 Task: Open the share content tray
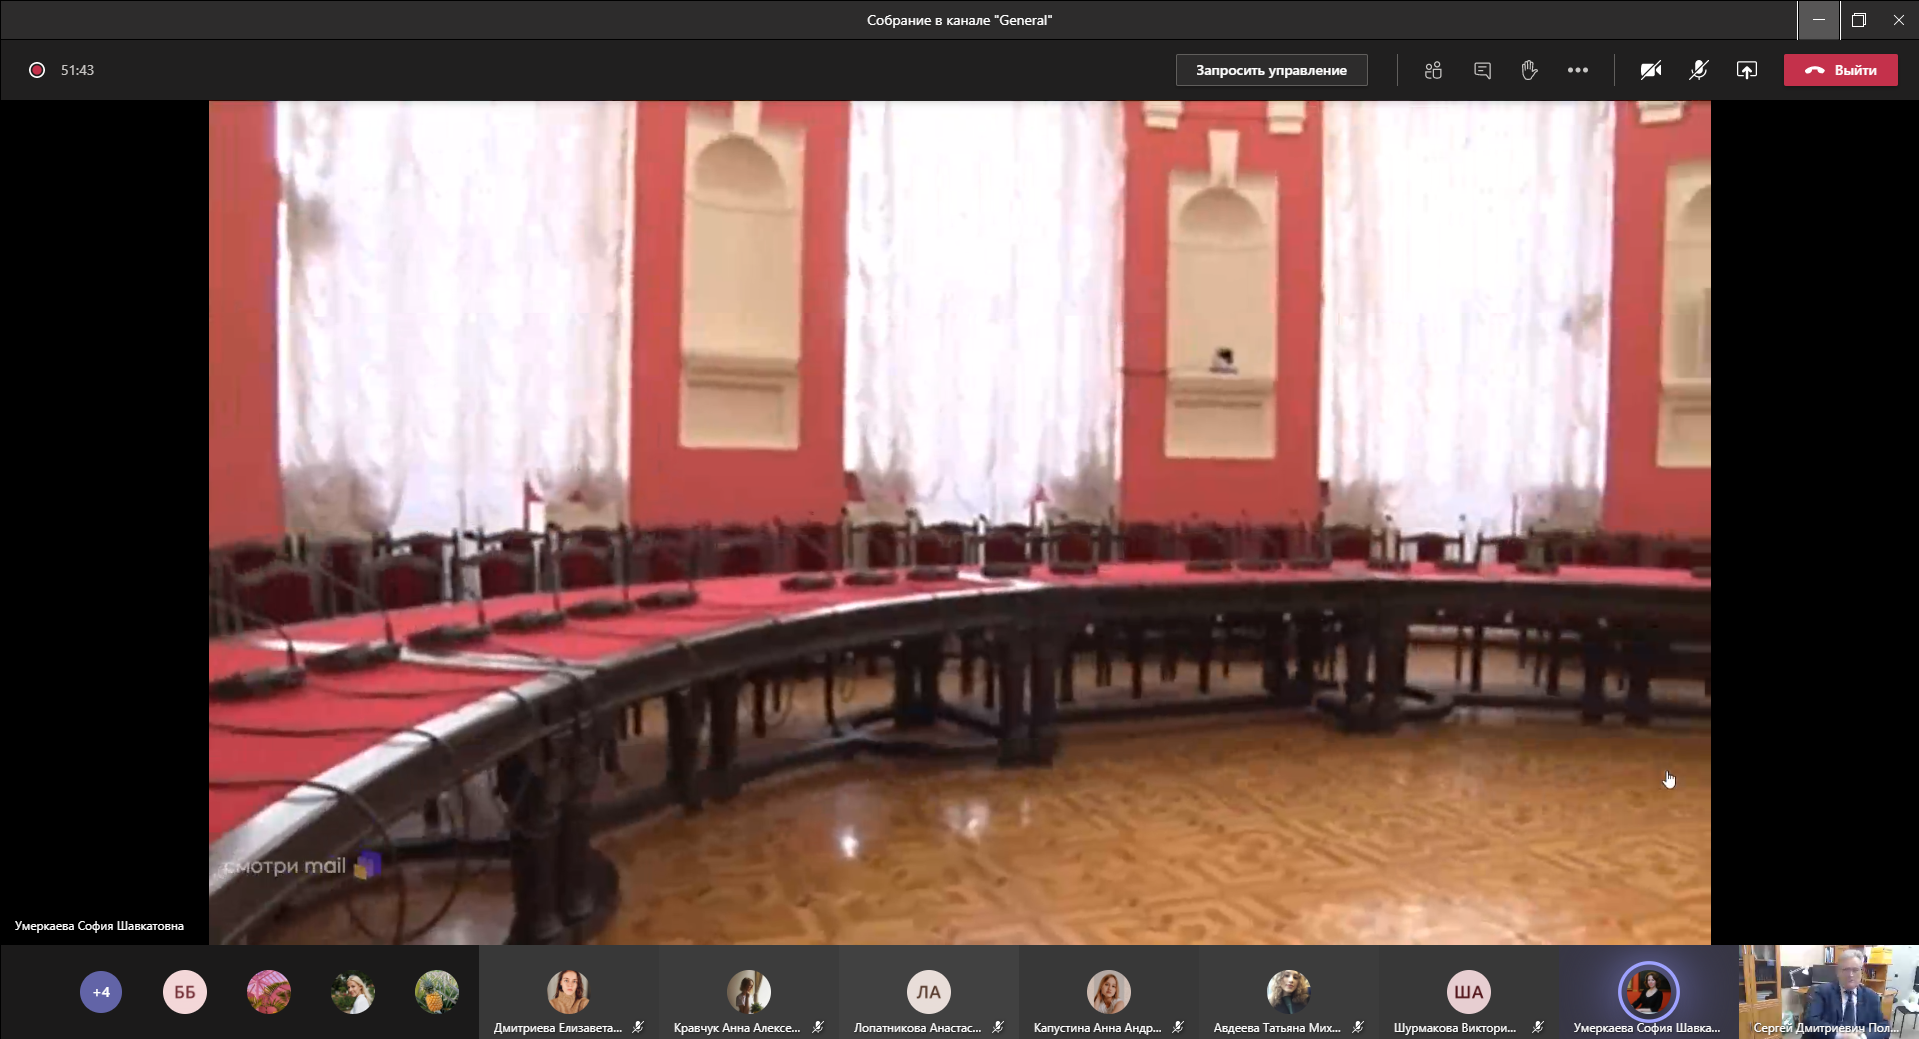1746,70
